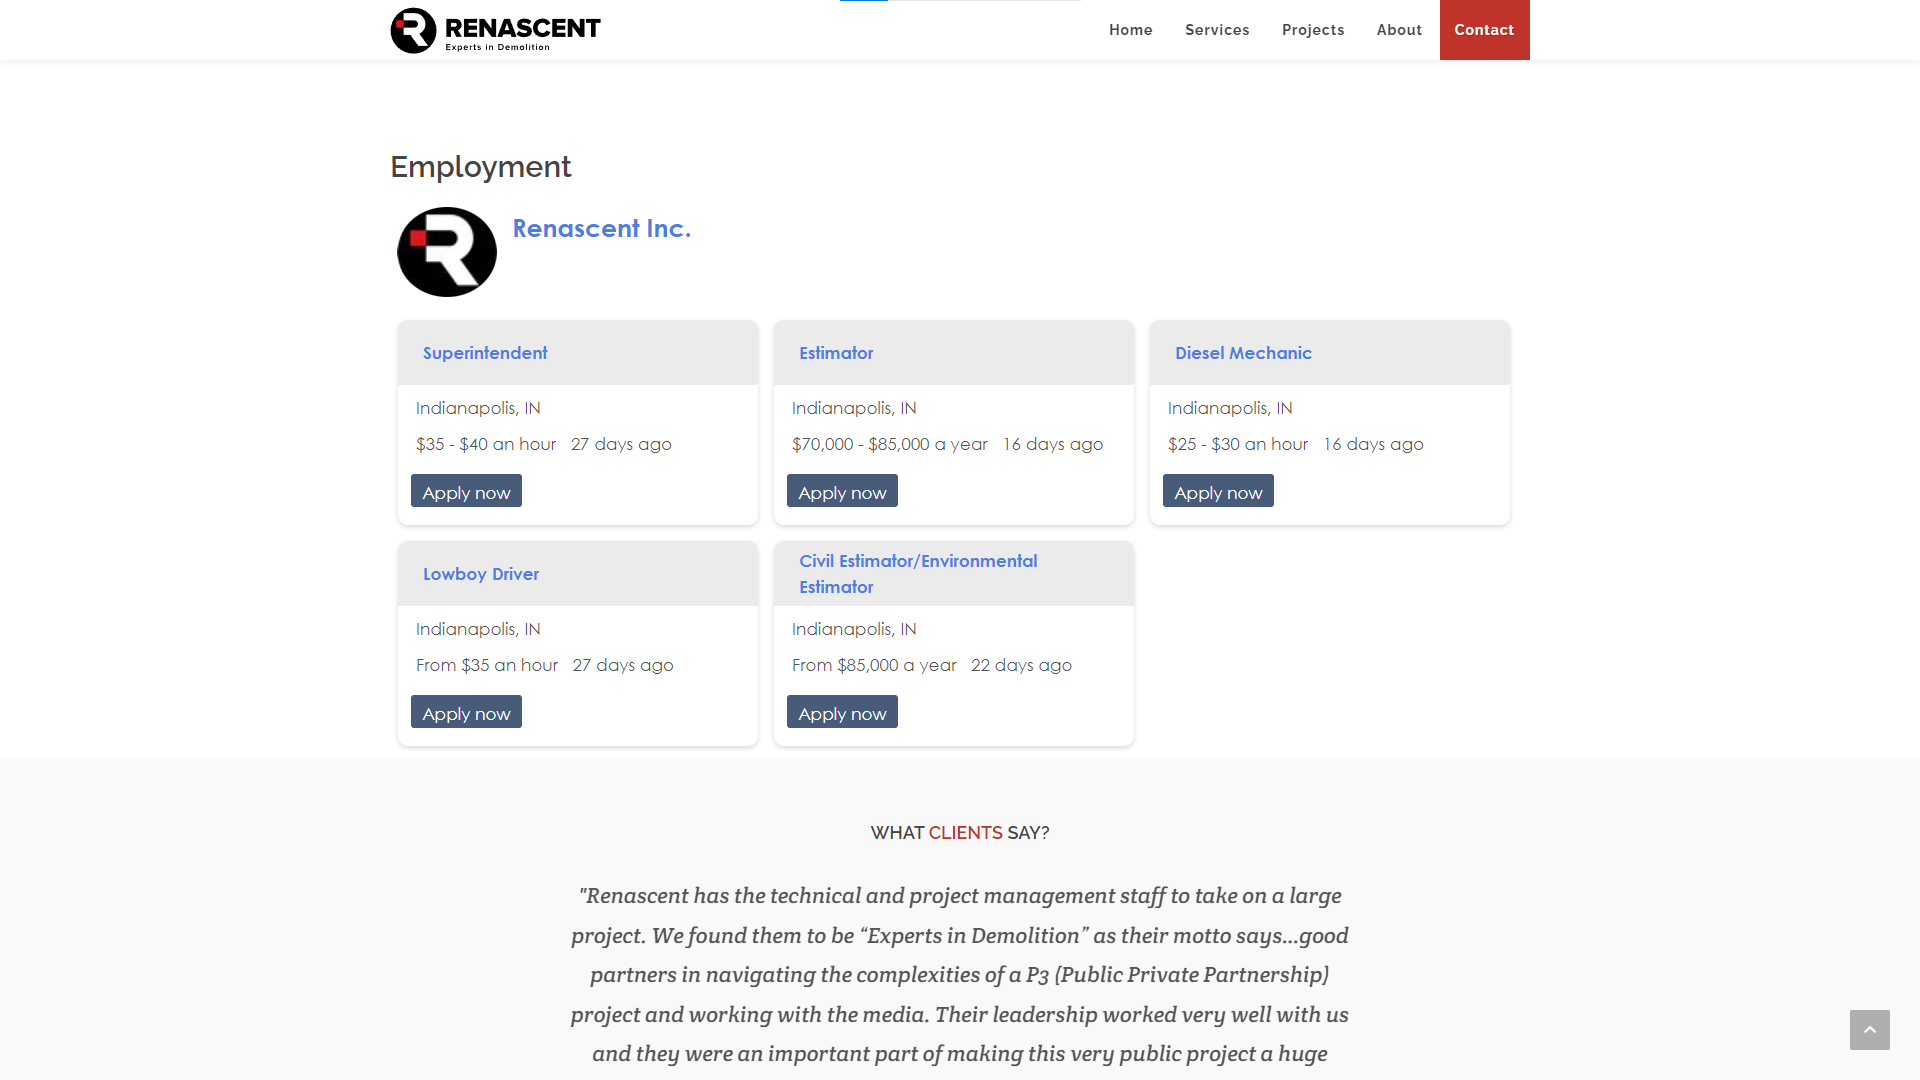
Task: Click the Lowboy Driver job title link
Action: 480,572
